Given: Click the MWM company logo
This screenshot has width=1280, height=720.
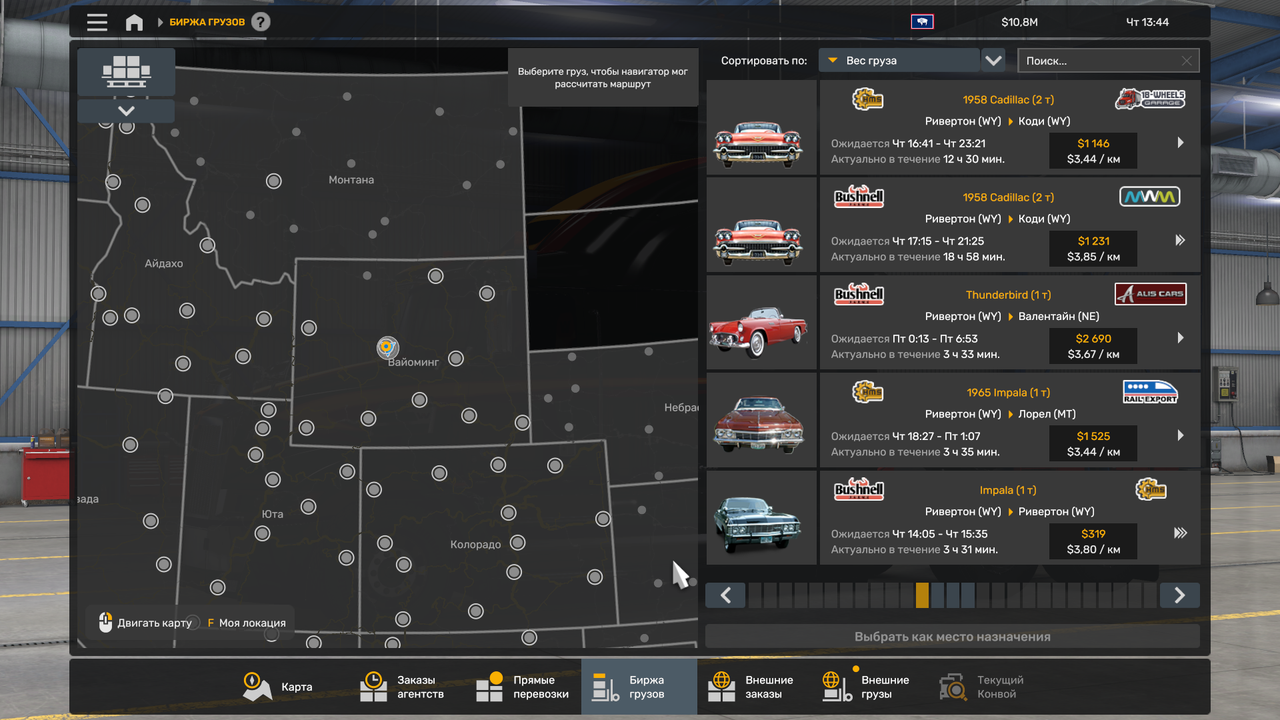Looking at the screenshot, I should (1150, 197).
